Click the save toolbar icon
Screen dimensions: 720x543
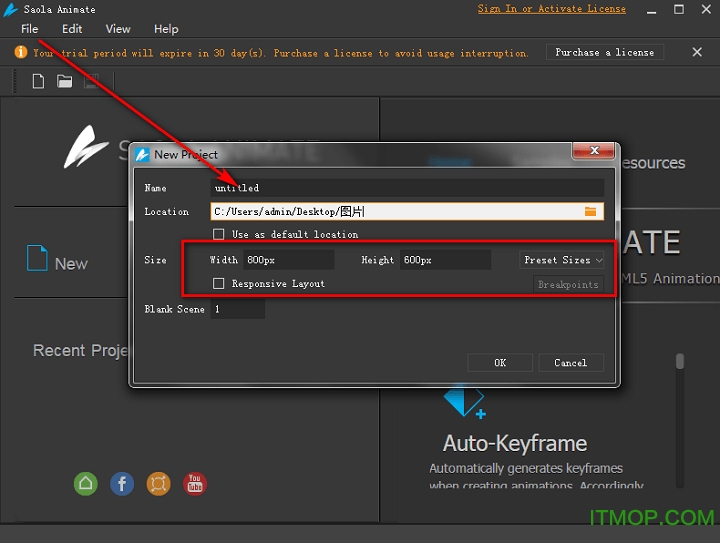[91, 82]
